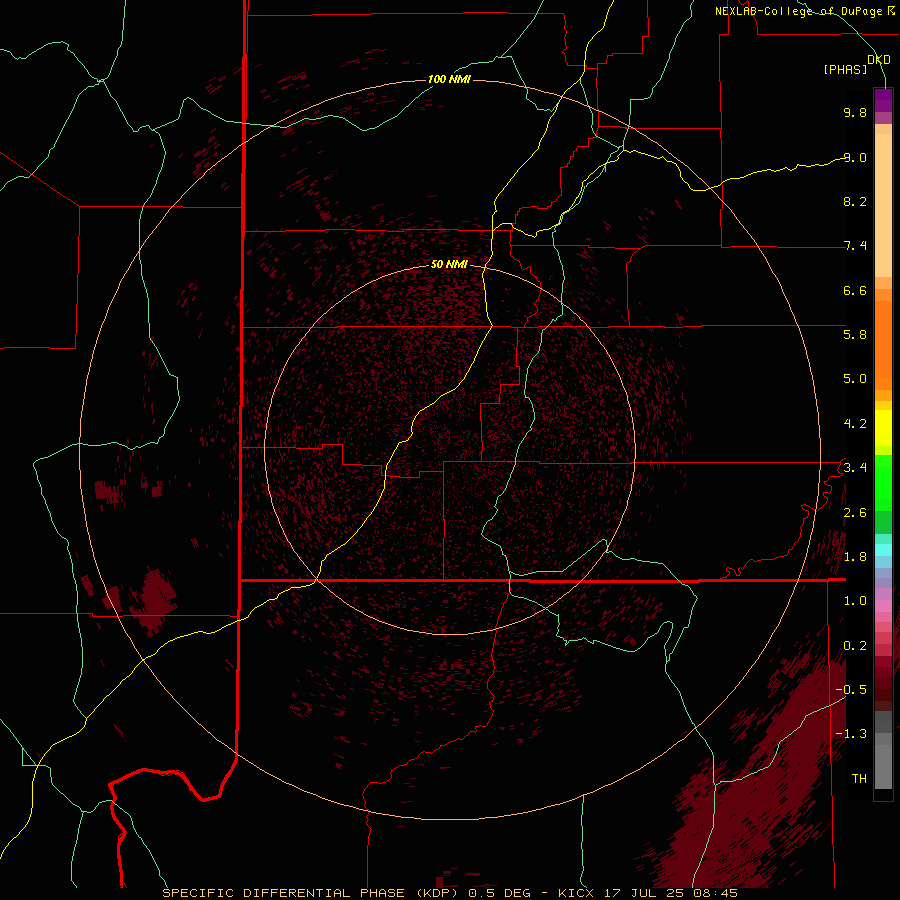
Task: Click the 5.8 value on the color scale
Action: tap(855, 335)
